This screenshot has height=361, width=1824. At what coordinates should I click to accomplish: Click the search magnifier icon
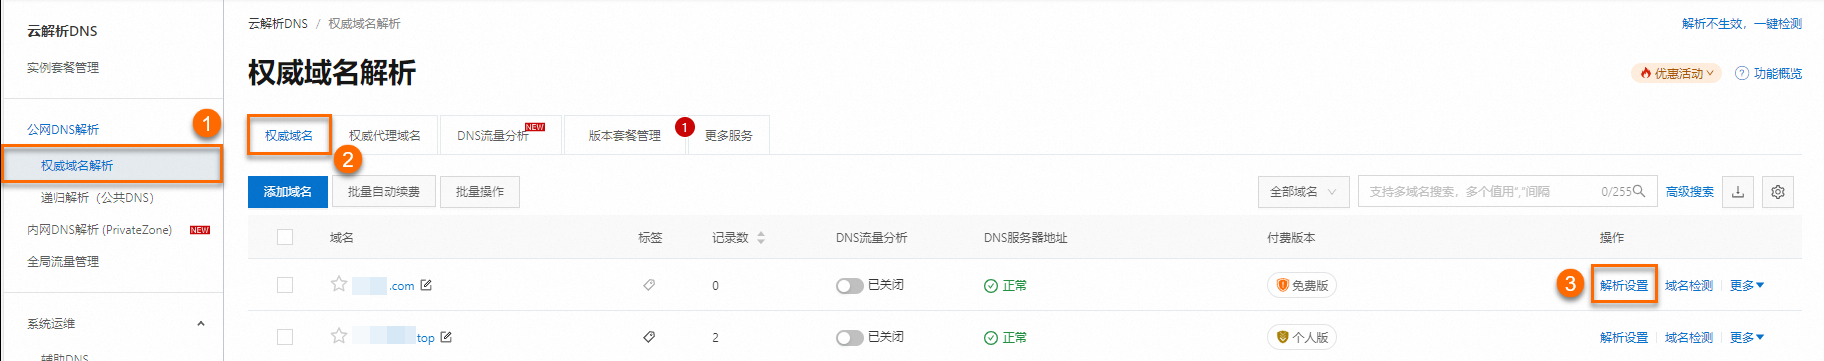point(1639,191)
